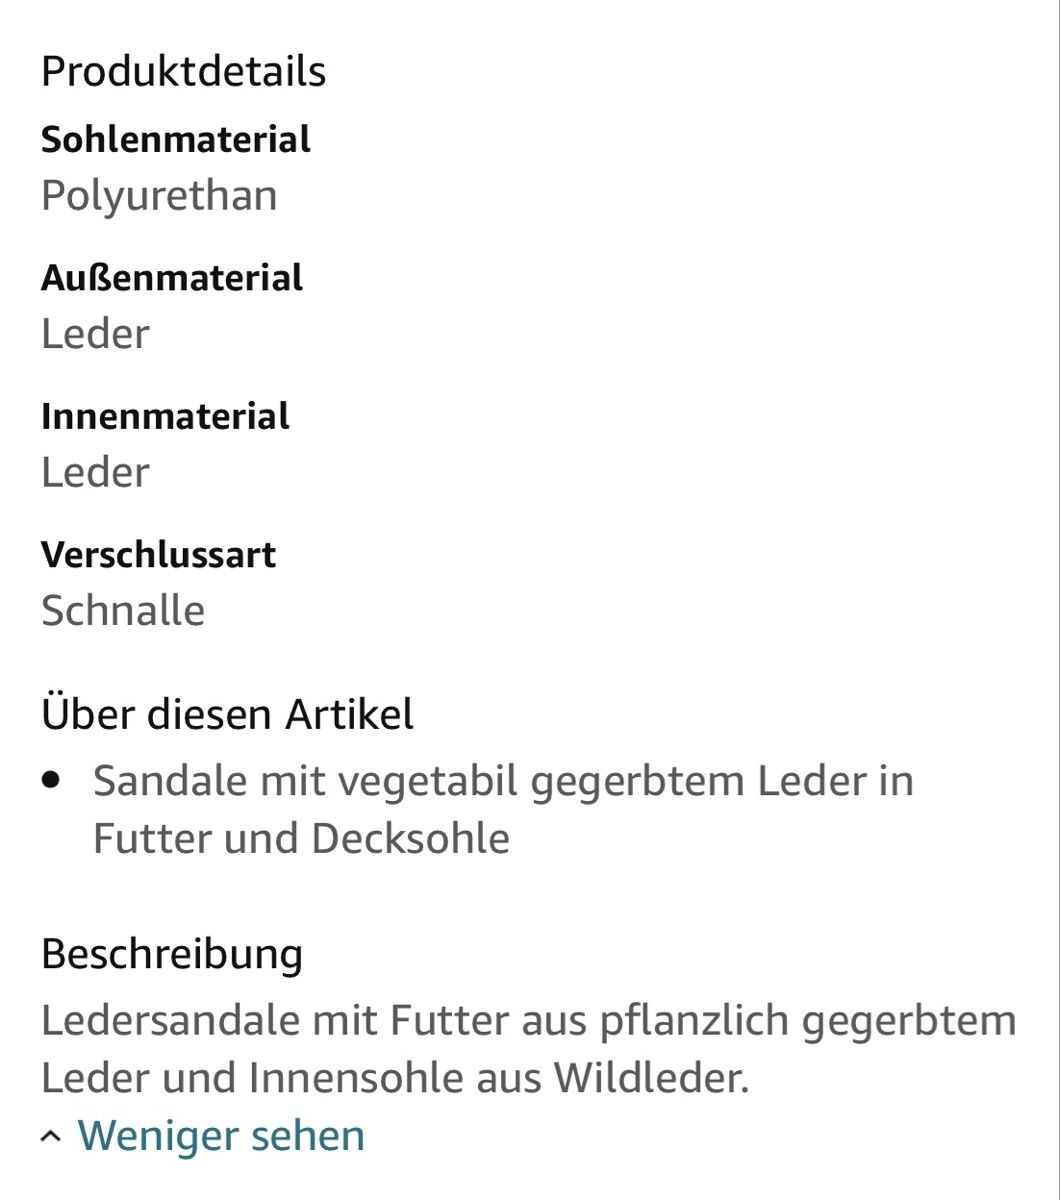Select Leder value under Innenmaterial
The height and width of the screenshot is (1200, 1060).
click(x=95, y=472)
